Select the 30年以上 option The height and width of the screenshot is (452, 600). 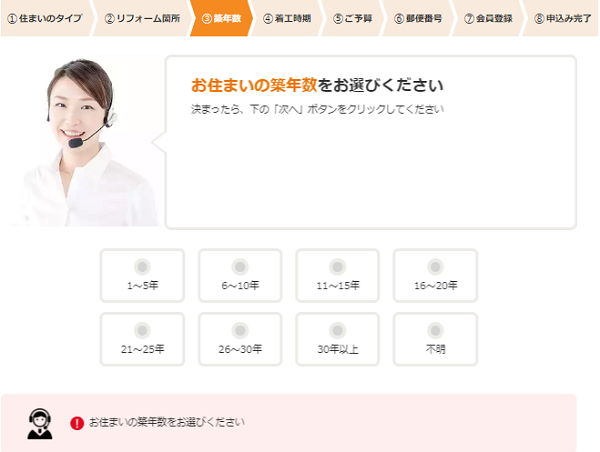338,339
